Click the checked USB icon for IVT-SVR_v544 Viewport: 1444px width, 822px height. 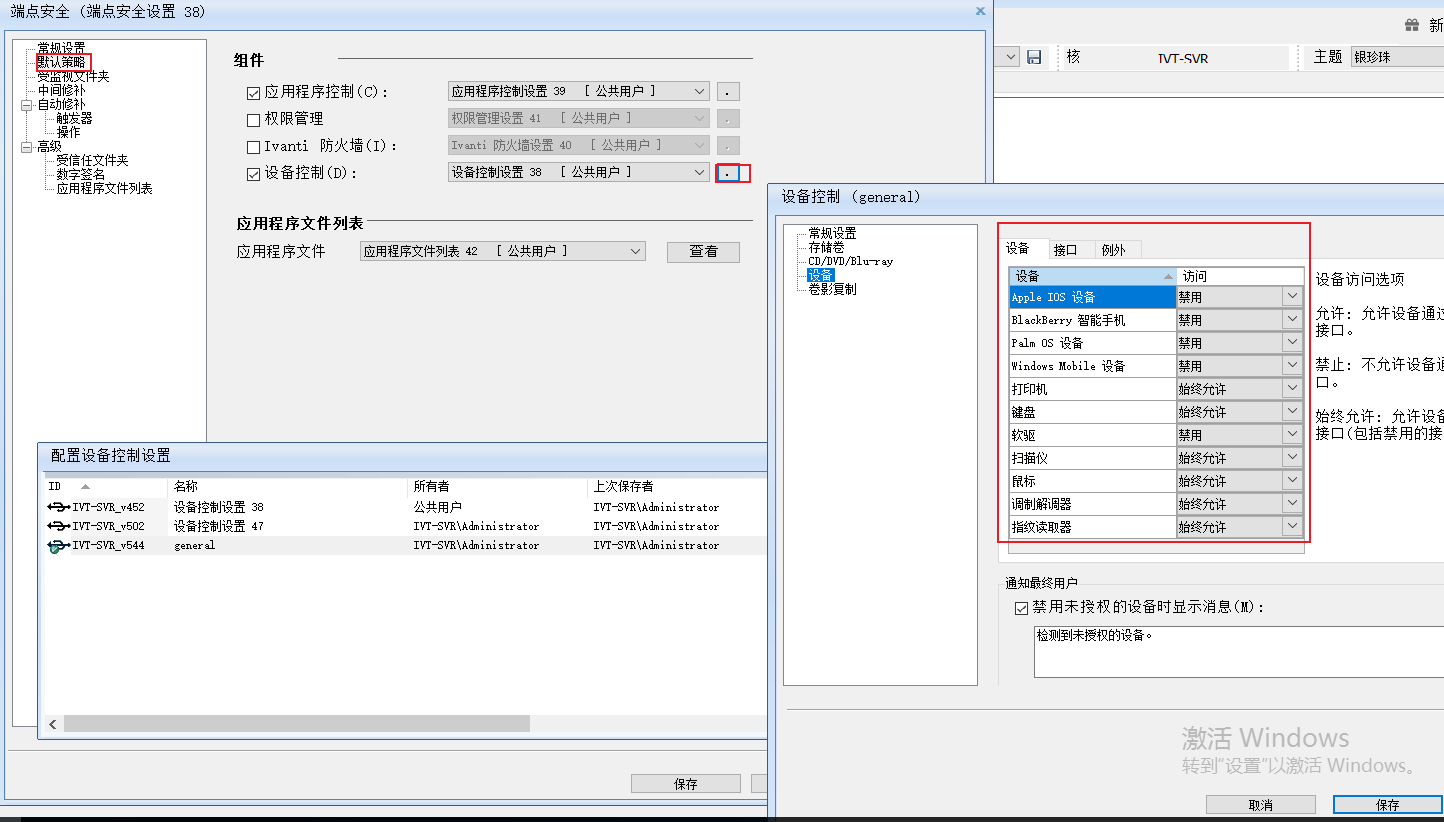58,546
